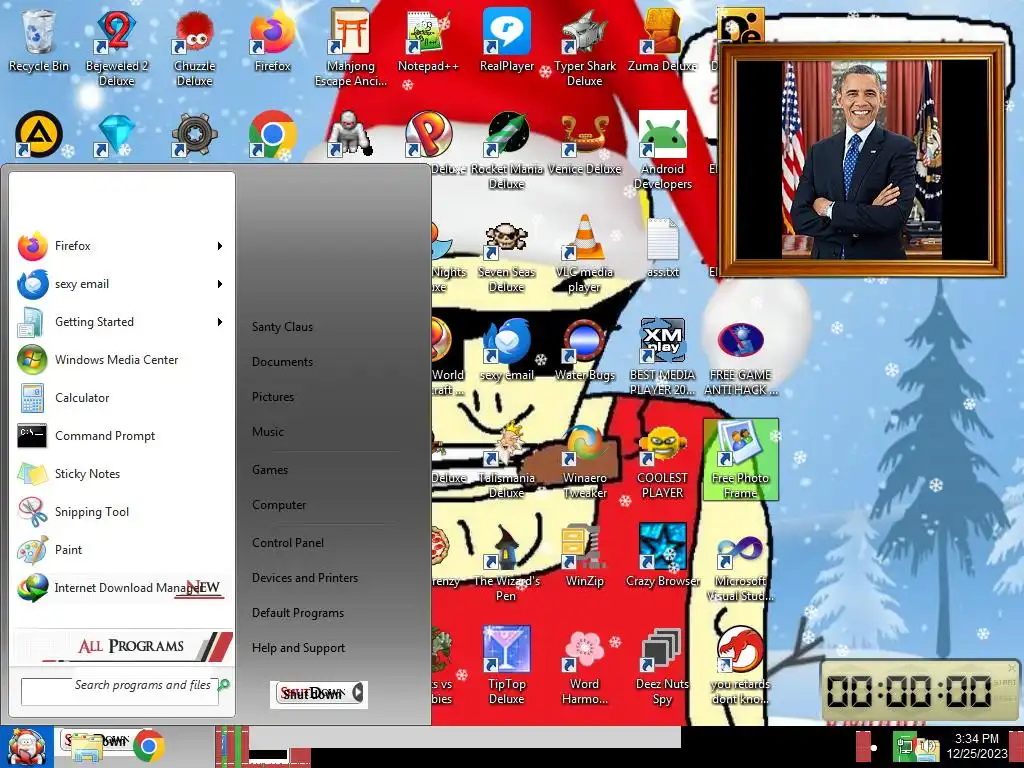Open Paint from the Start menu
The height and width of the screenshot is (768, 1024).
tap(120, 550)
